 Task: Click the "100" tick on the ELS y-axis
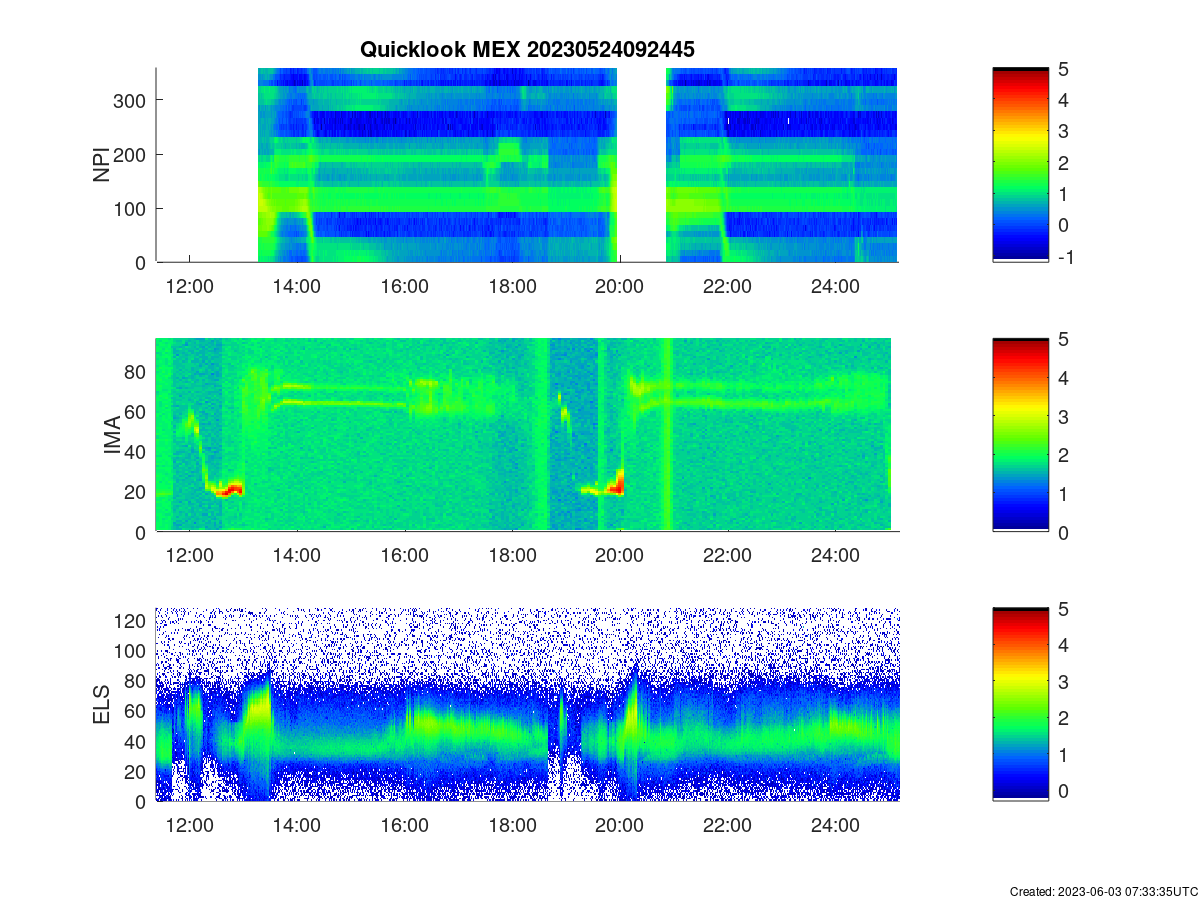point(131,650)
